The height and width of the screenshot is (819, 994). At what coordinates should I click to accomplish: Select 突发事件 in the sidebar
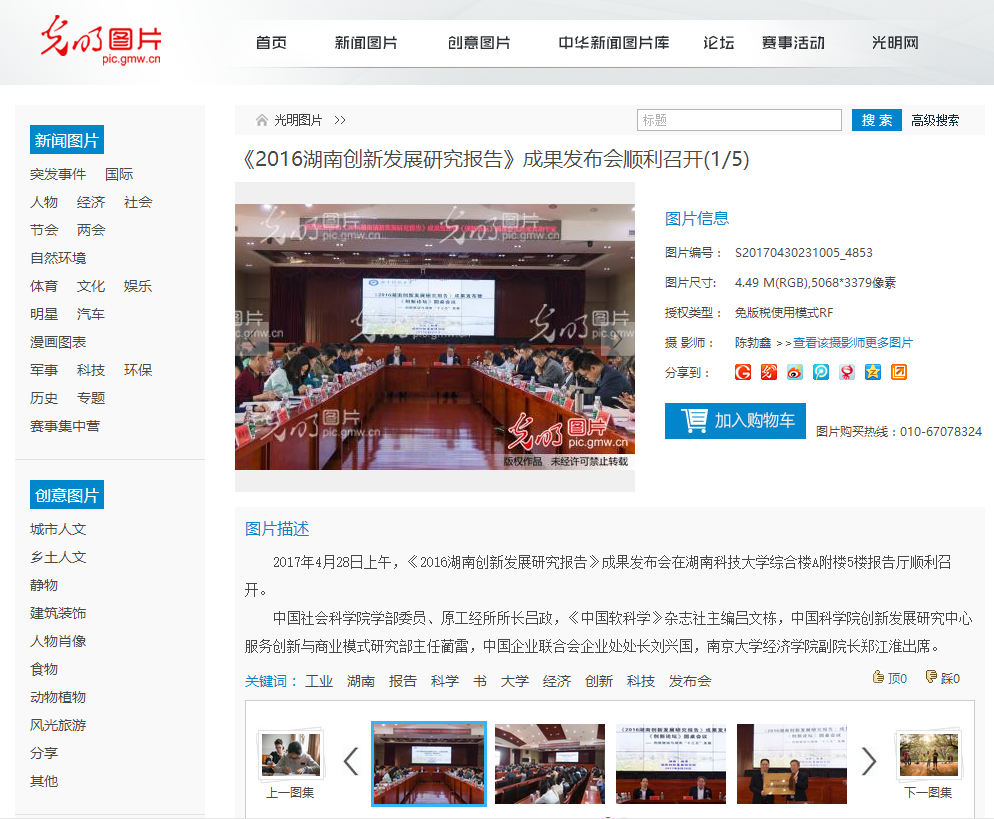58,174
